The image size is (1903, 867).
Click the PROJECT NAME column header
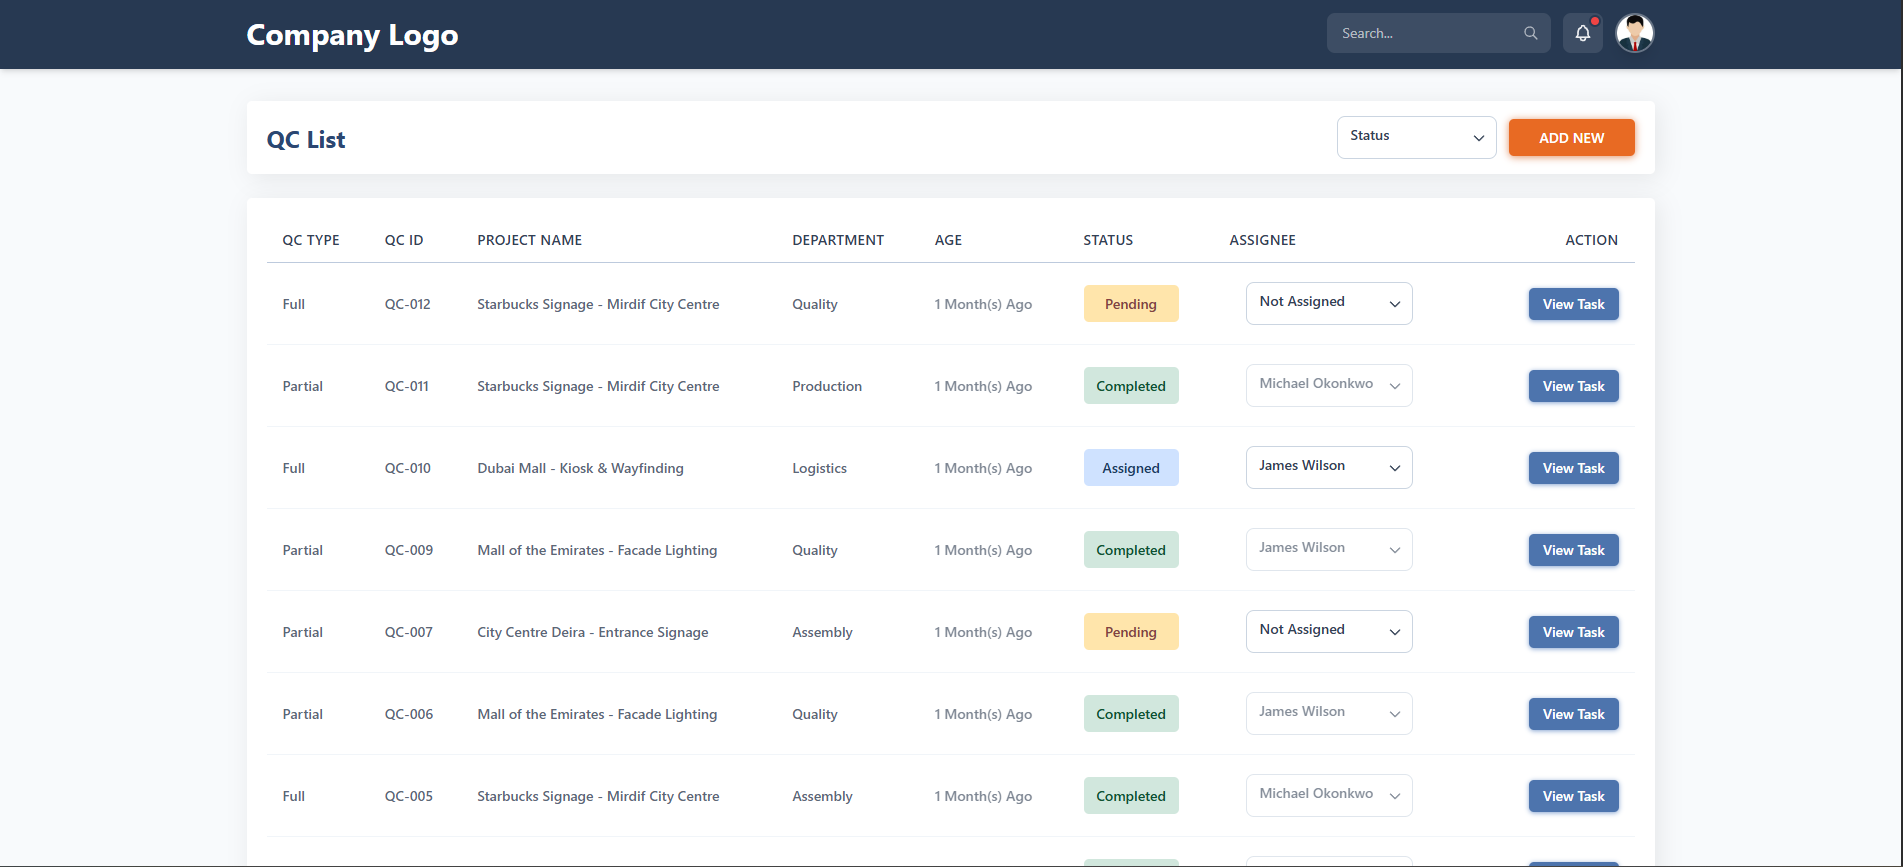click(529, 240)
